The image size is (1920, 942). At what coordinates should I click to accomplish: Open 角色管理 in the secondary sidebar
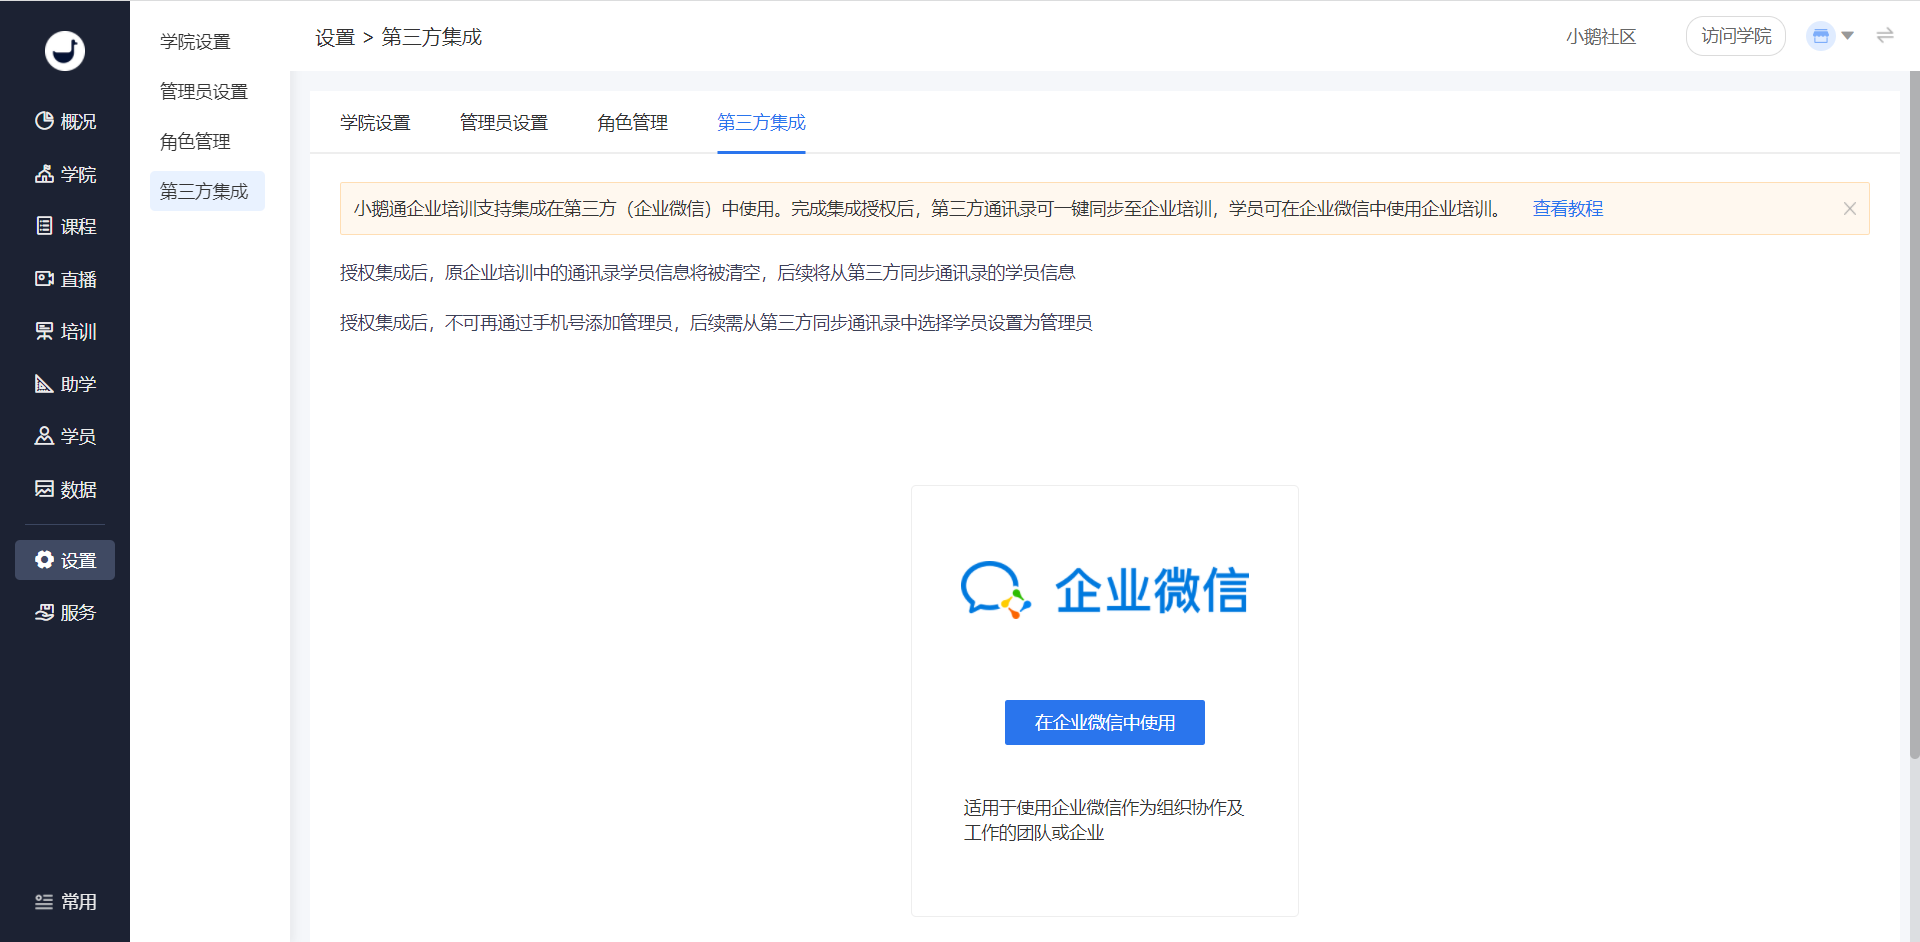[x=195, y=141]
